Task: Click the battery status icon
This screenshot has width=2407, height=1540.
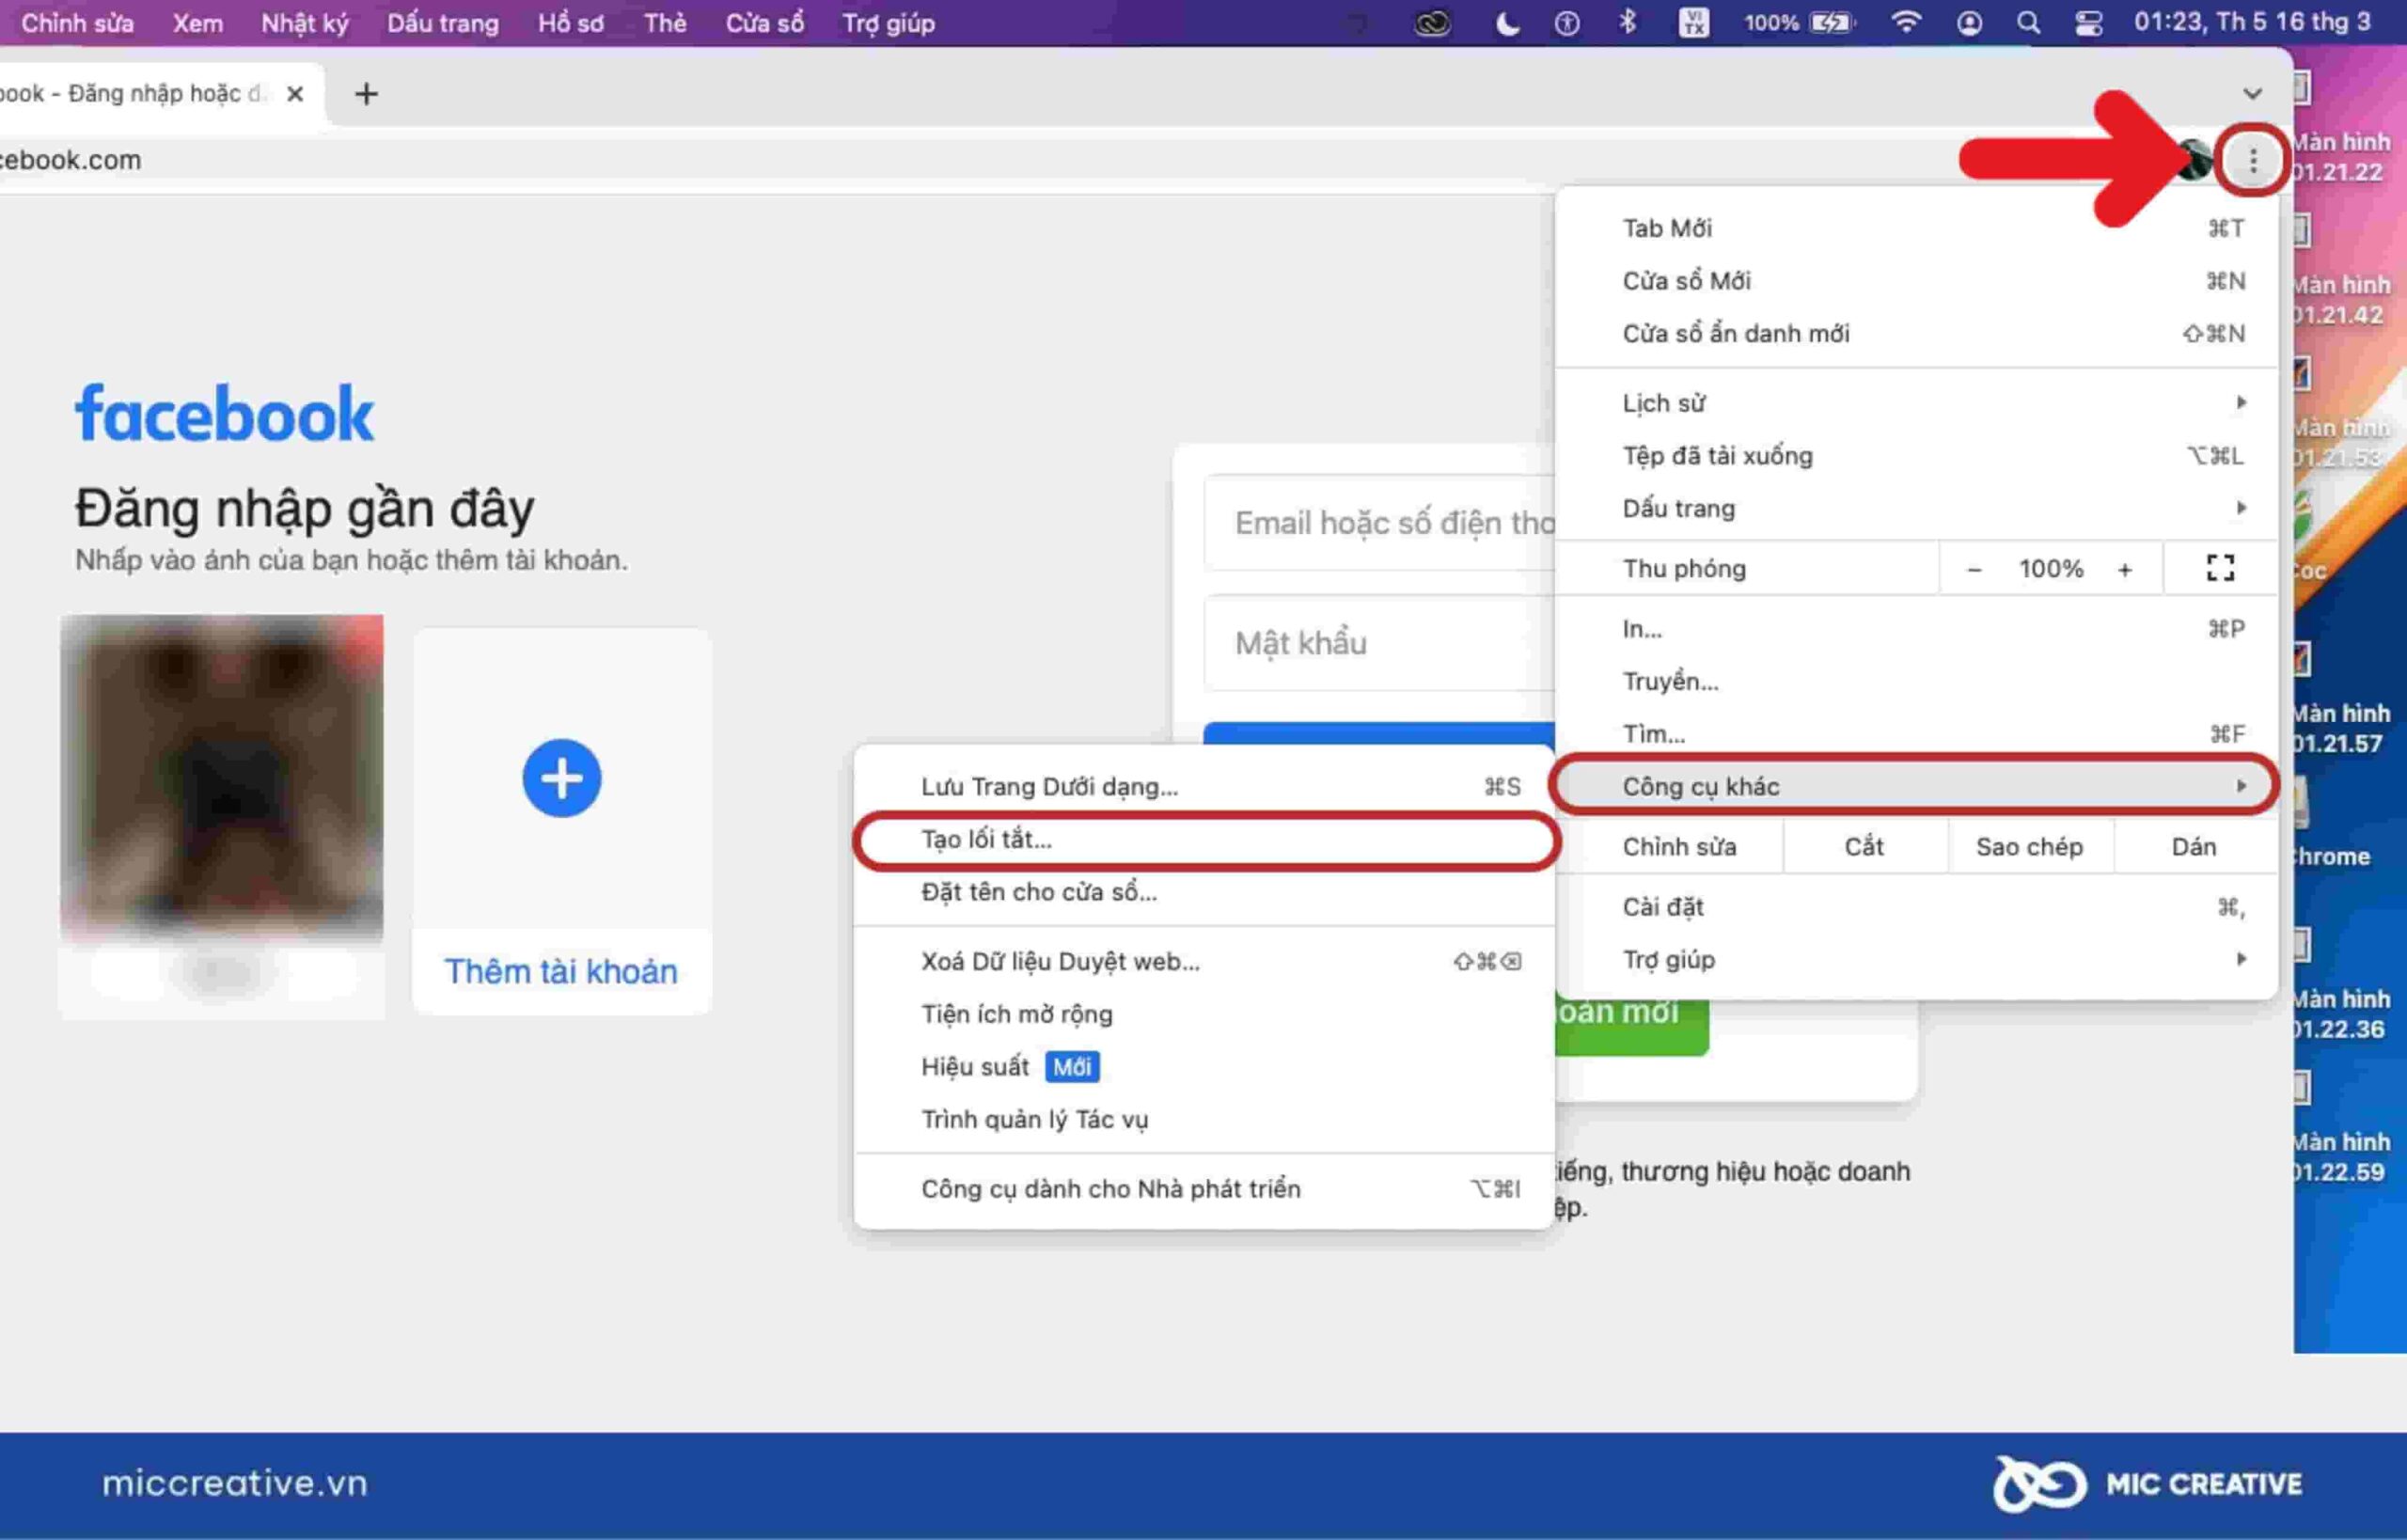Action: (1833, 22)
